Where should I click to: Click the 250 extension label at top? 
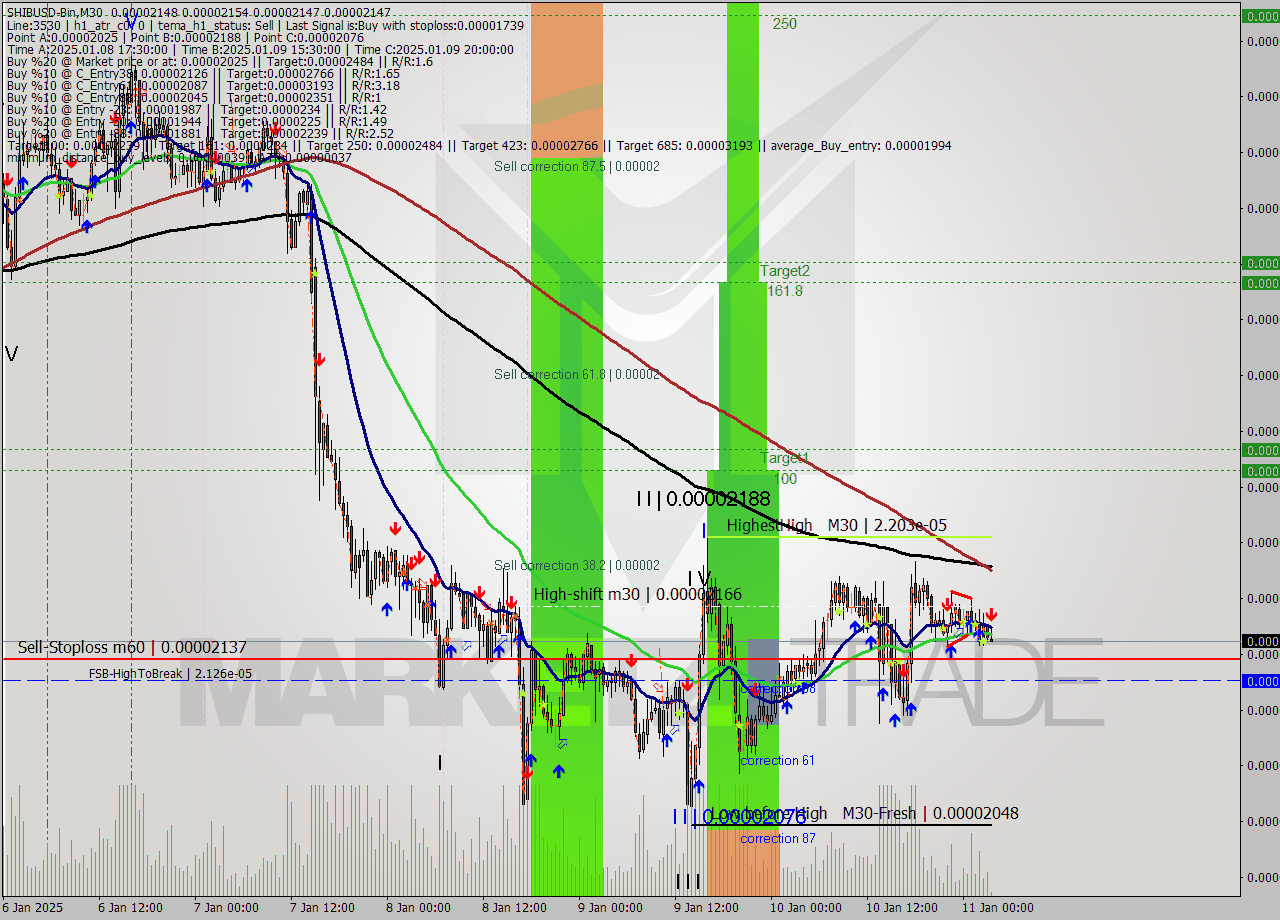click(784, 24)
